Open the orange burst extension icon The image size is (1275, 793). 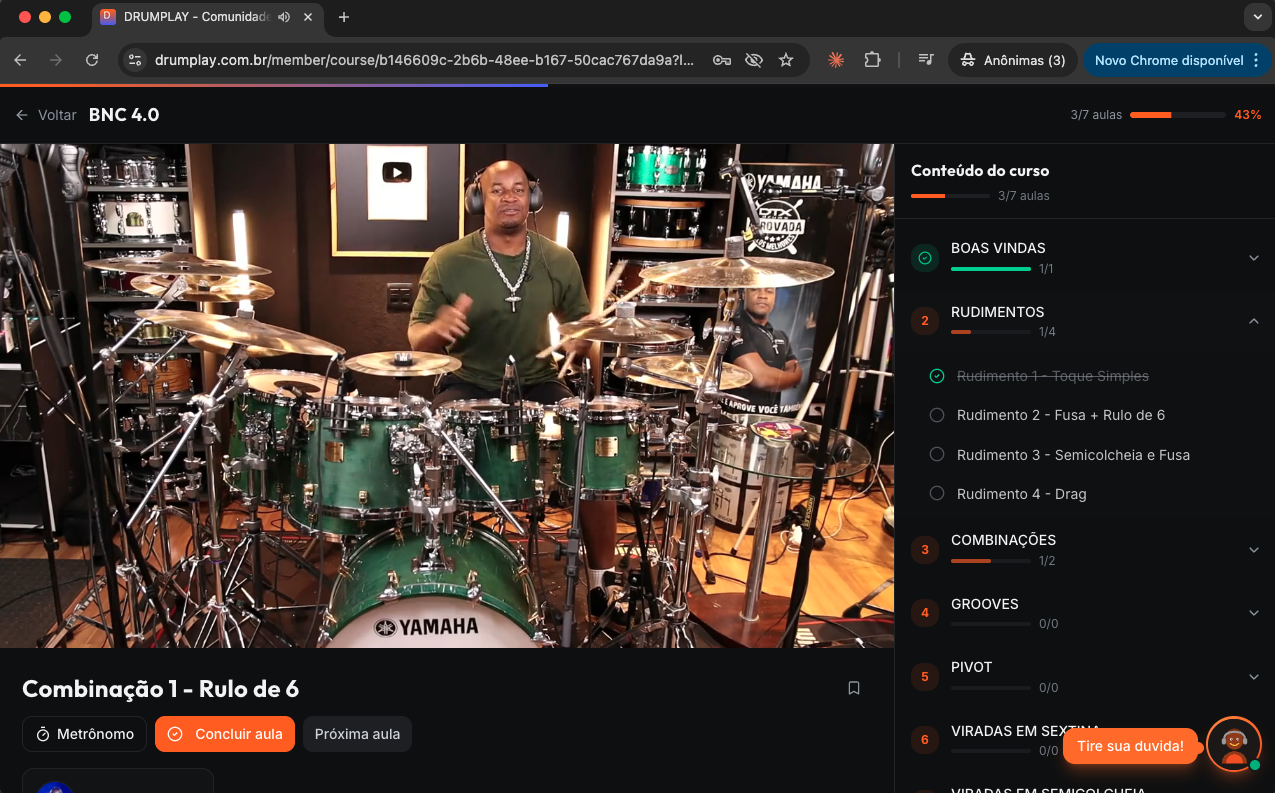pos(836,60)
